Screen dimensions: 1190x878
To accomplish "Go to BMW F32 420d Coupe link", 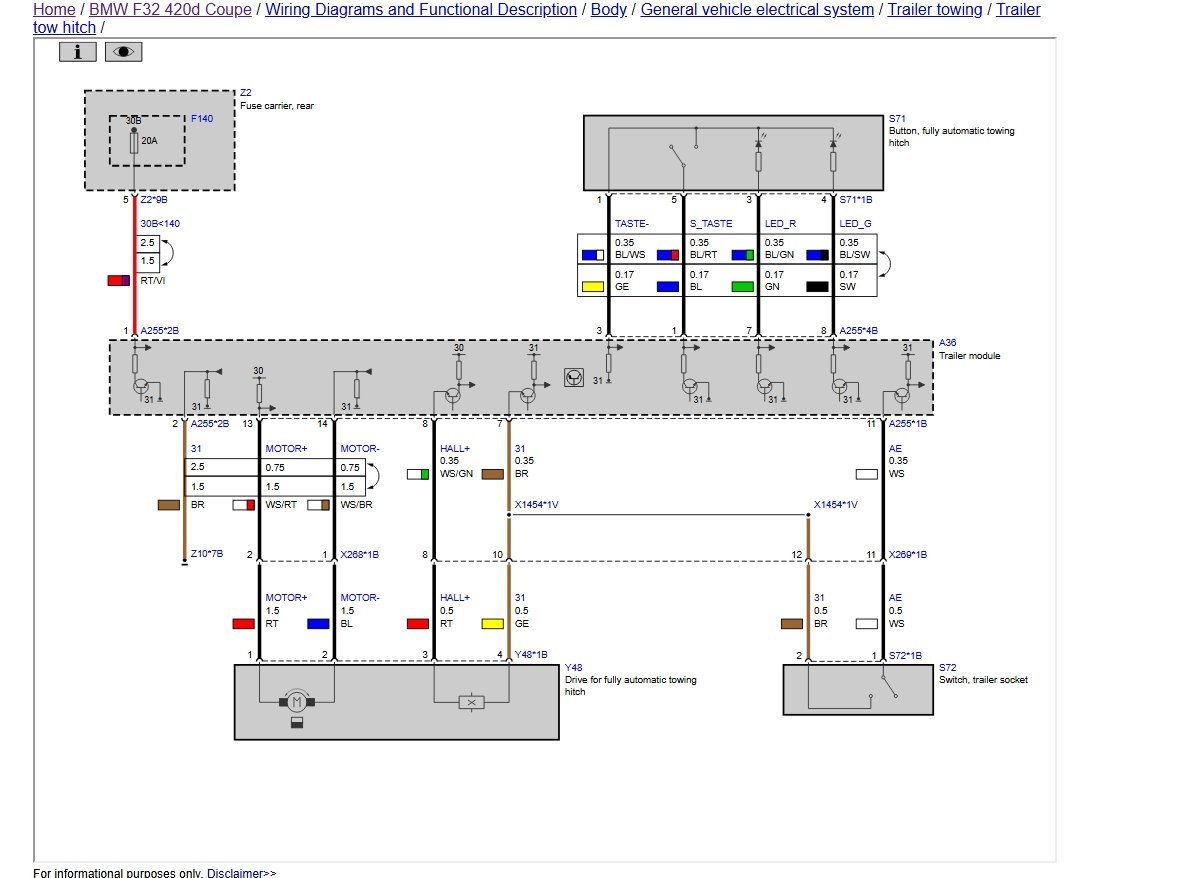I will point(170,10).
